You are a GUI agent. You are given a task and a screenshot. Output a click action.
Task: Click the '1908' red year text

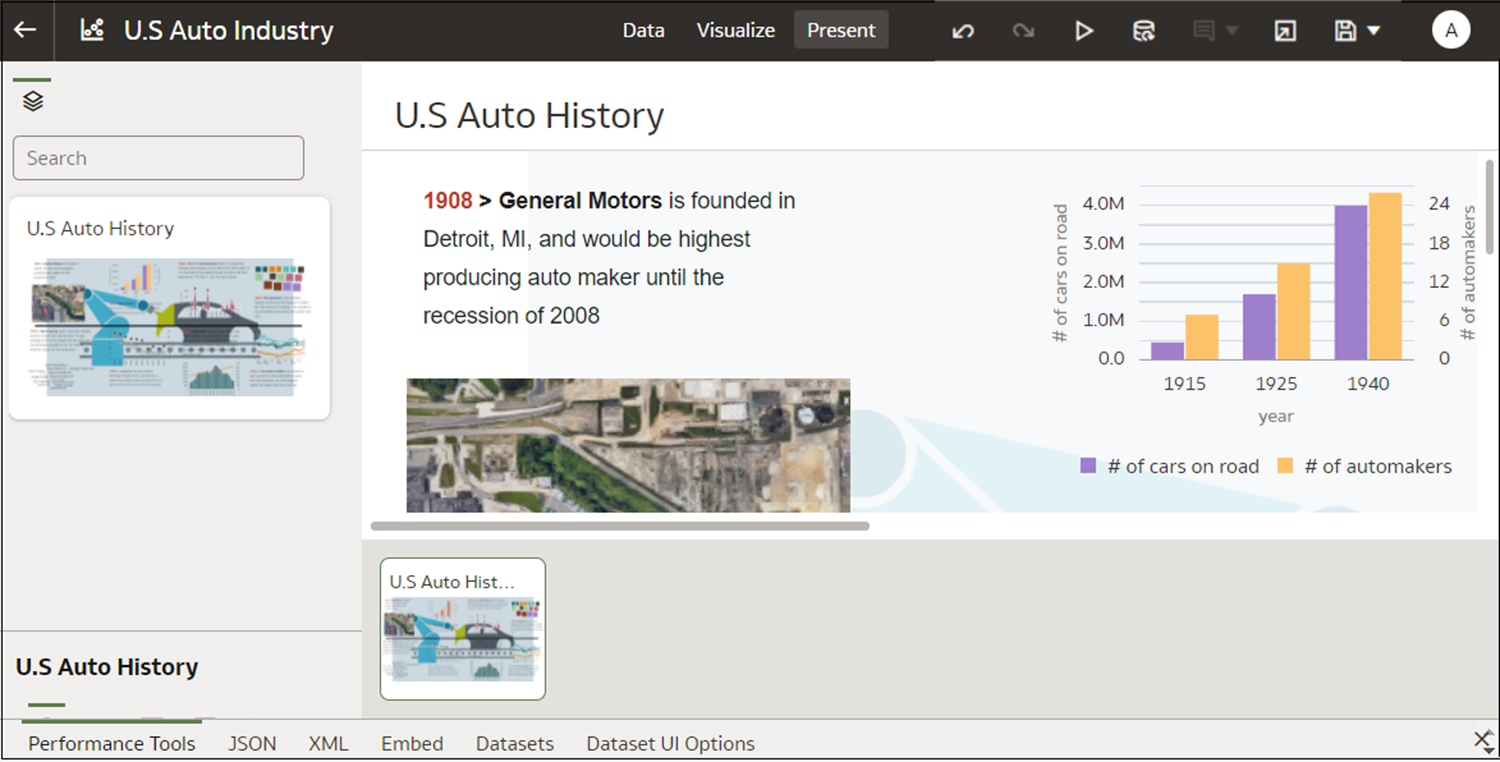(x=448, y=201)
